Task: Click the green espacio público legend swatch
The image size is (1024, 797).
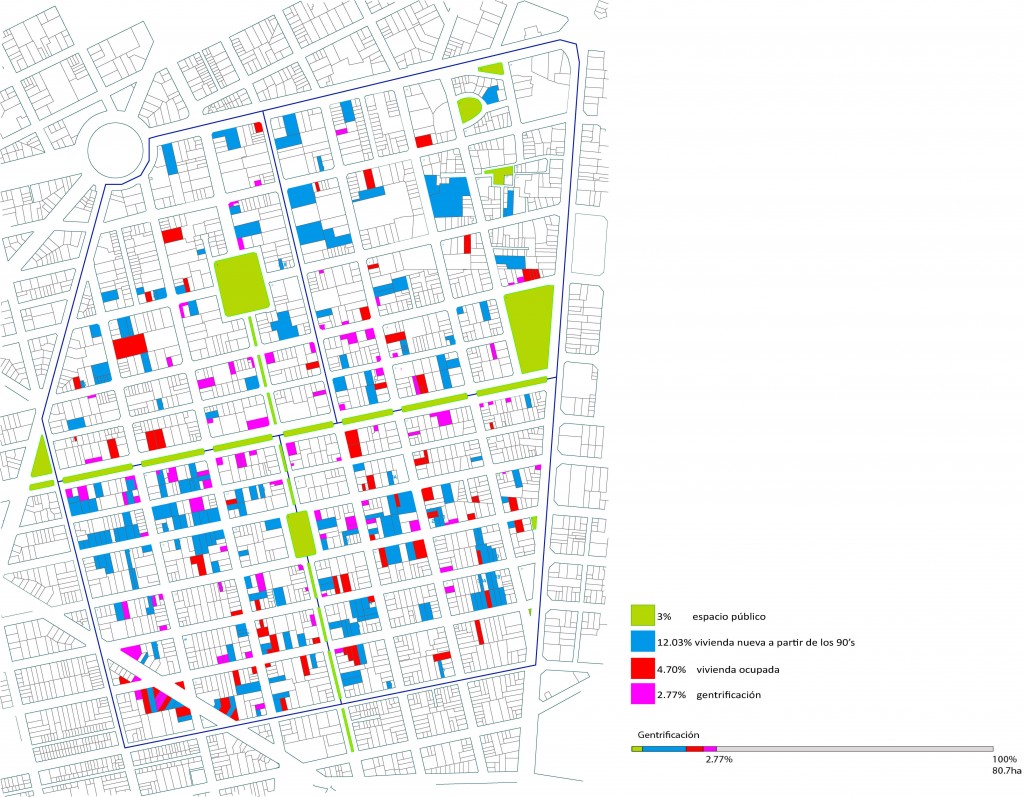Action: (x=643, y=615)
